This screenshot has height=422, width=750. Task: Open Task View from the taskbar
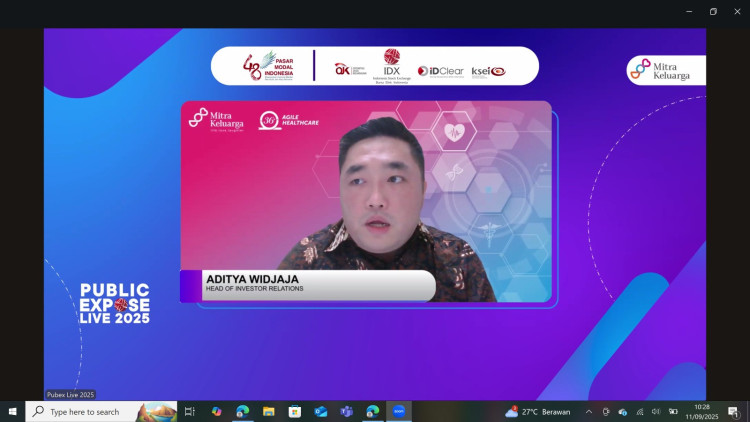(190, 411)
